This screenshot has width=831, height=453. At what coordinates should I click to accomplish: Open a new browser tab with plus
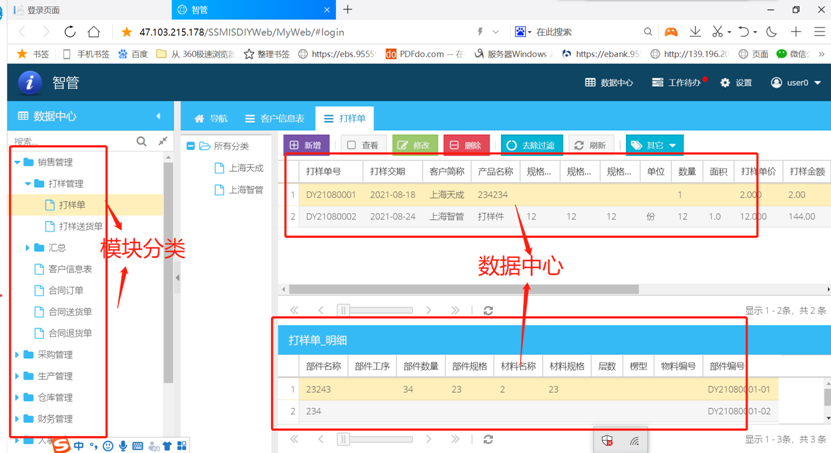pos(348,10)
